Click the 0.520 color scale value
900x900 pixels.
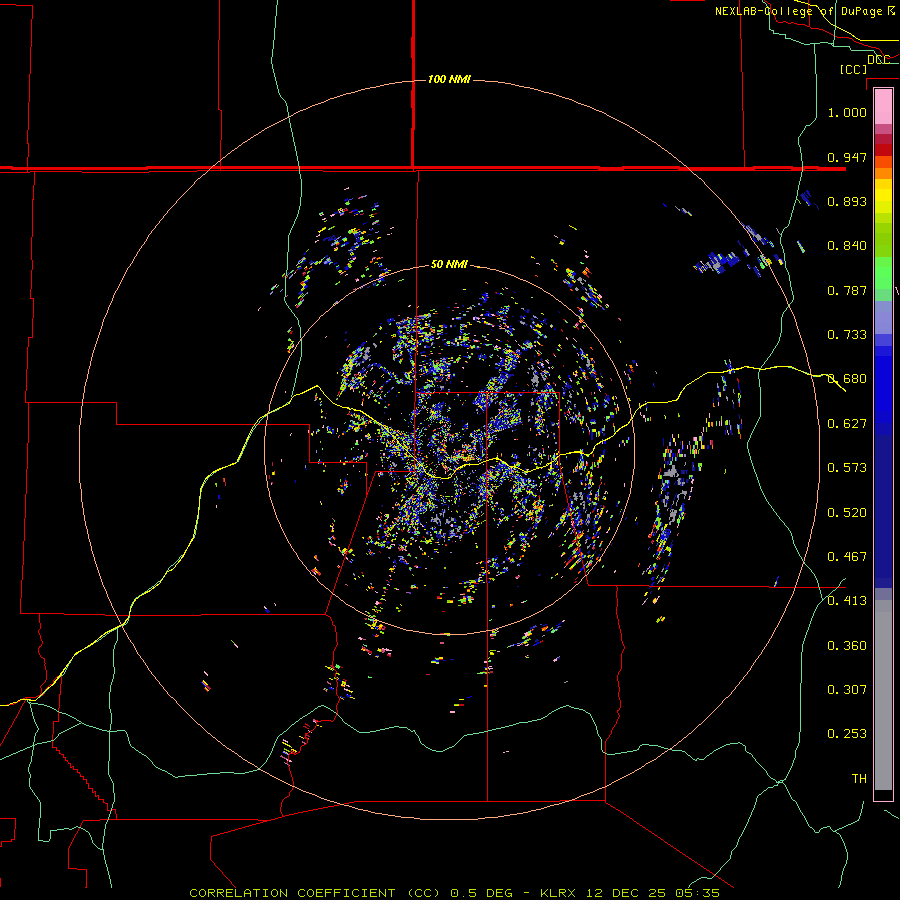pos(847,513)
